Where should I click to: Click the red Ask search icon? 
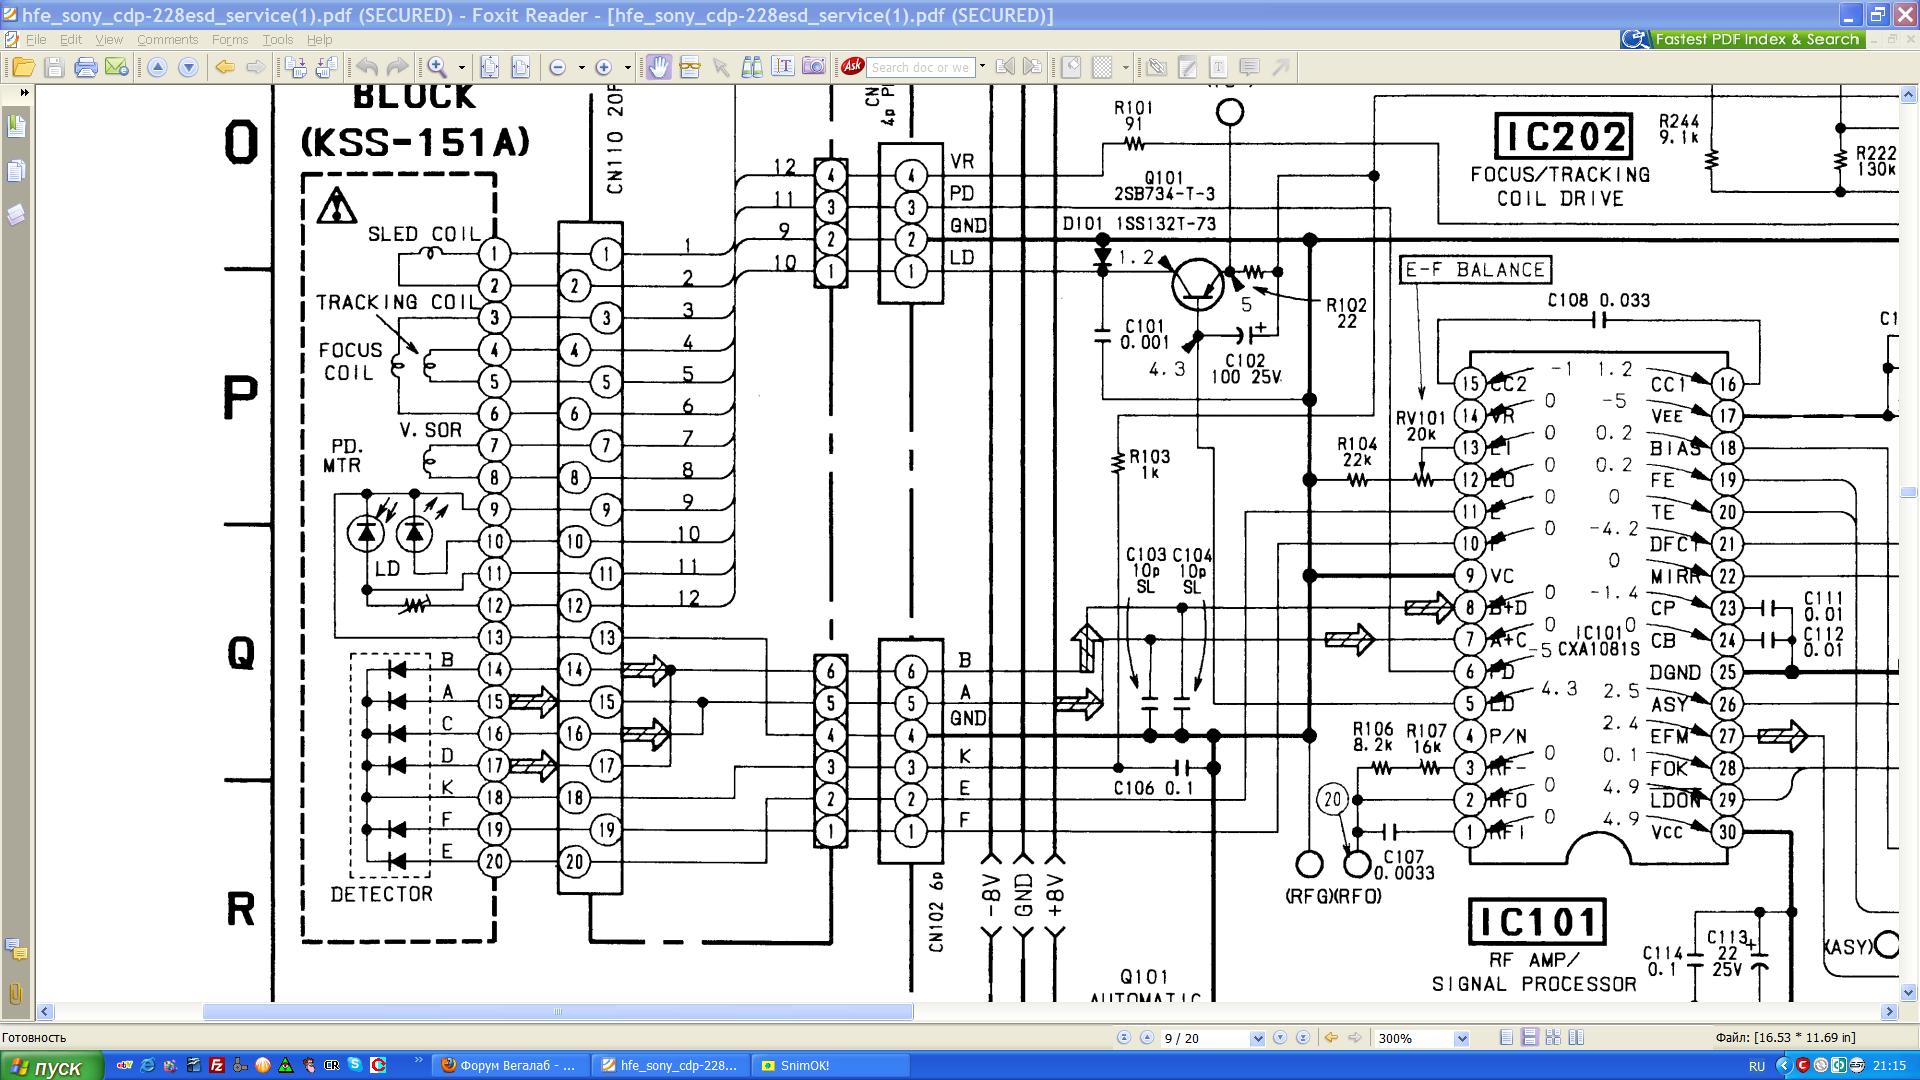click(852, 67)
